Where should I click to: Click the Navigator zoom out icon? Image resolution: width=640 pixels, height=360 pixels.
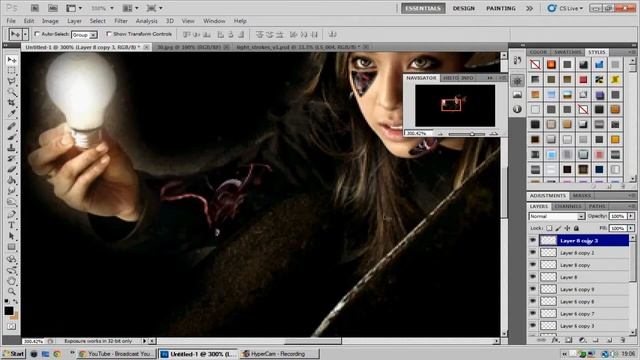point(440,133)
